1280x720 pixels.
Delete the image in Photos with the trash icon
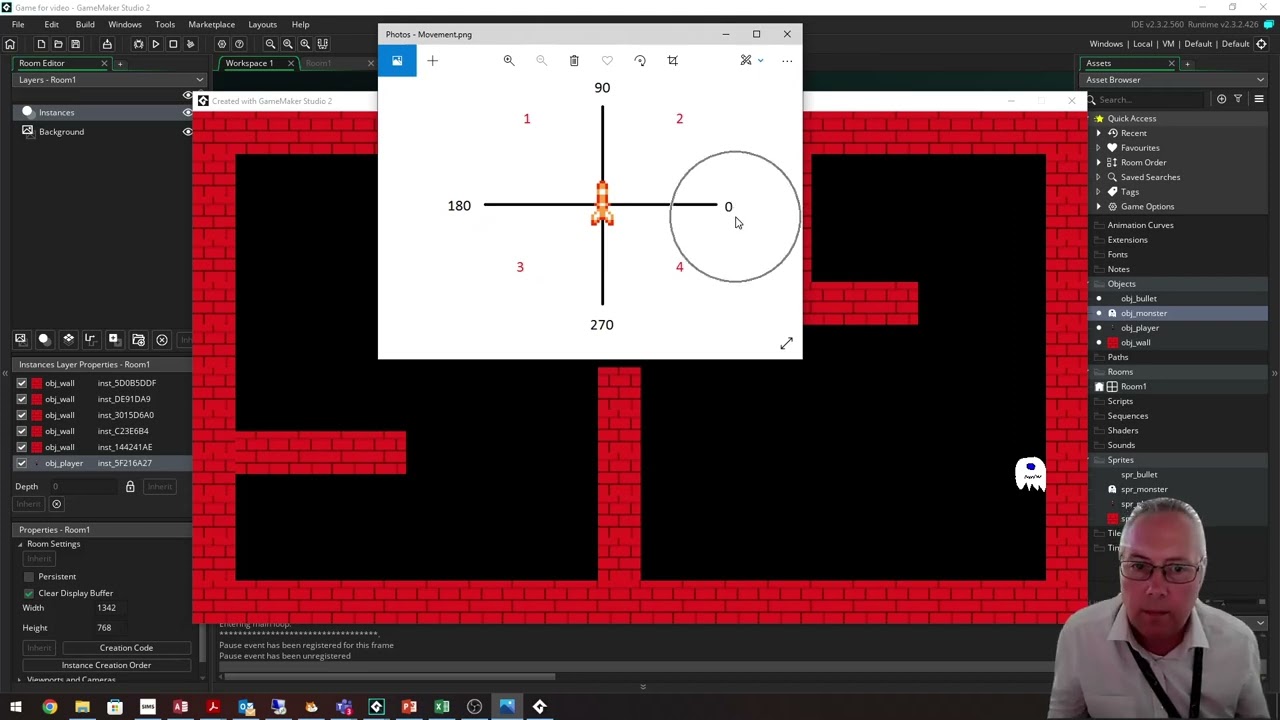tap(574, 61)
